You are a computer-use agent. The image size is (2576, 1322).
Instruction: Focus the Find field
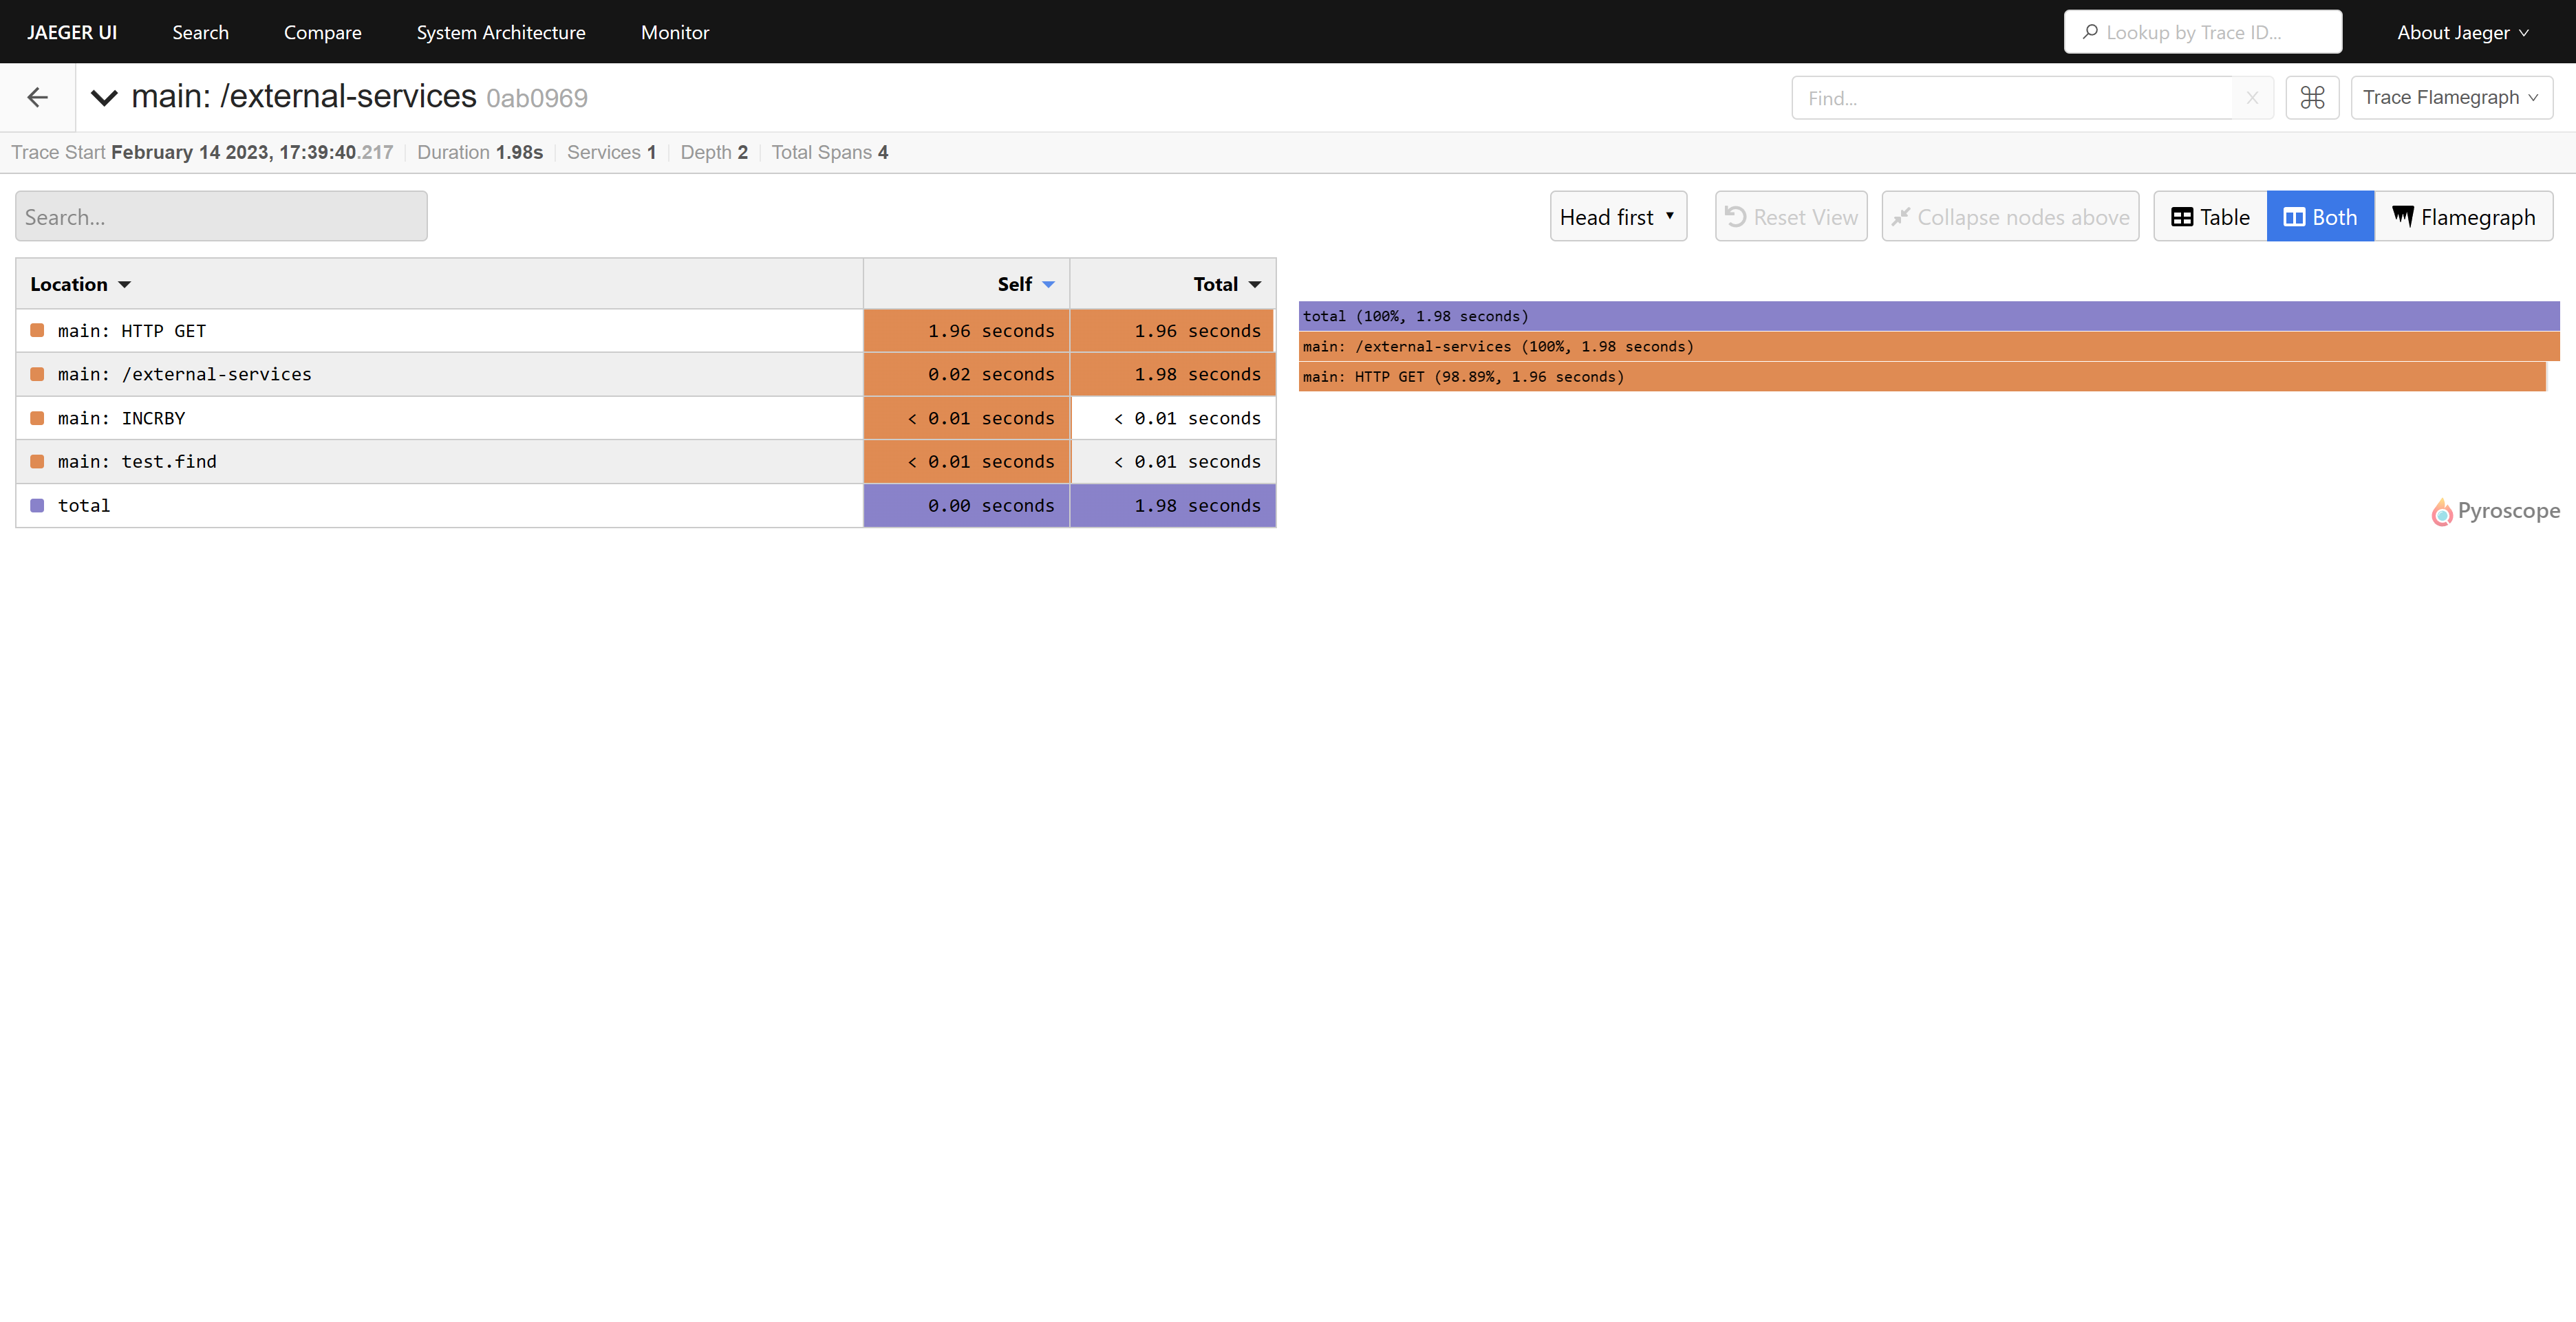pyautogui.click(x=2012, y=98)
